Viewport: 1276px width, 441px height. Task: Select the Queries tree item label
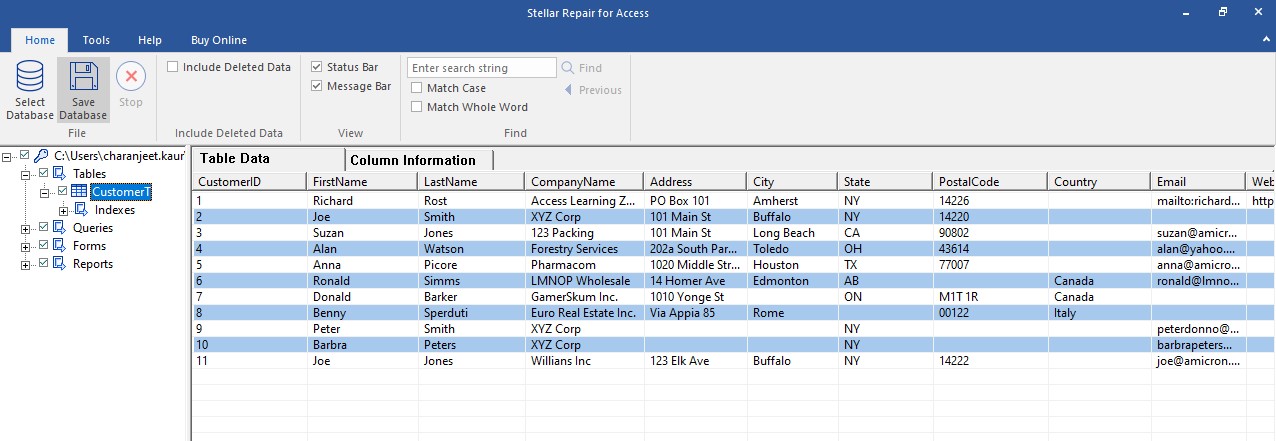pos(93,228)
